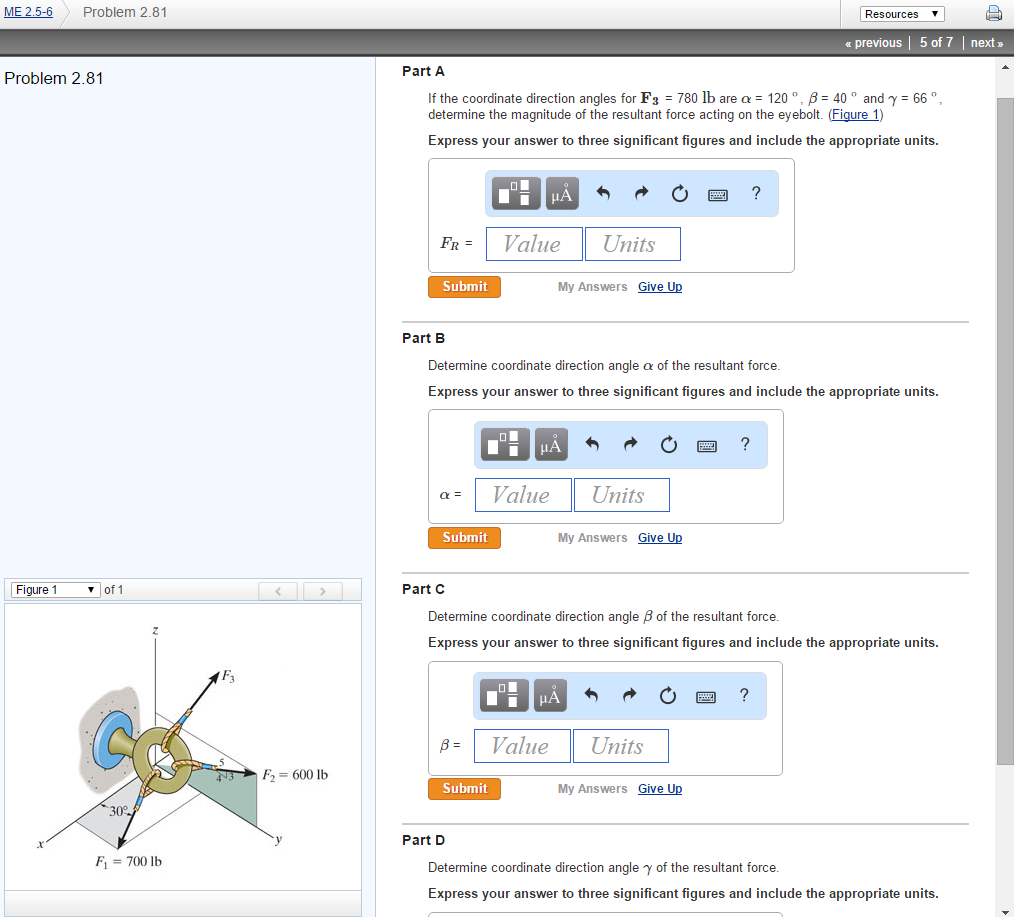The width and height of the screenshot is (1014, 917).
Task: Click the print icon at top right
Action: click(x=993, y=13)
